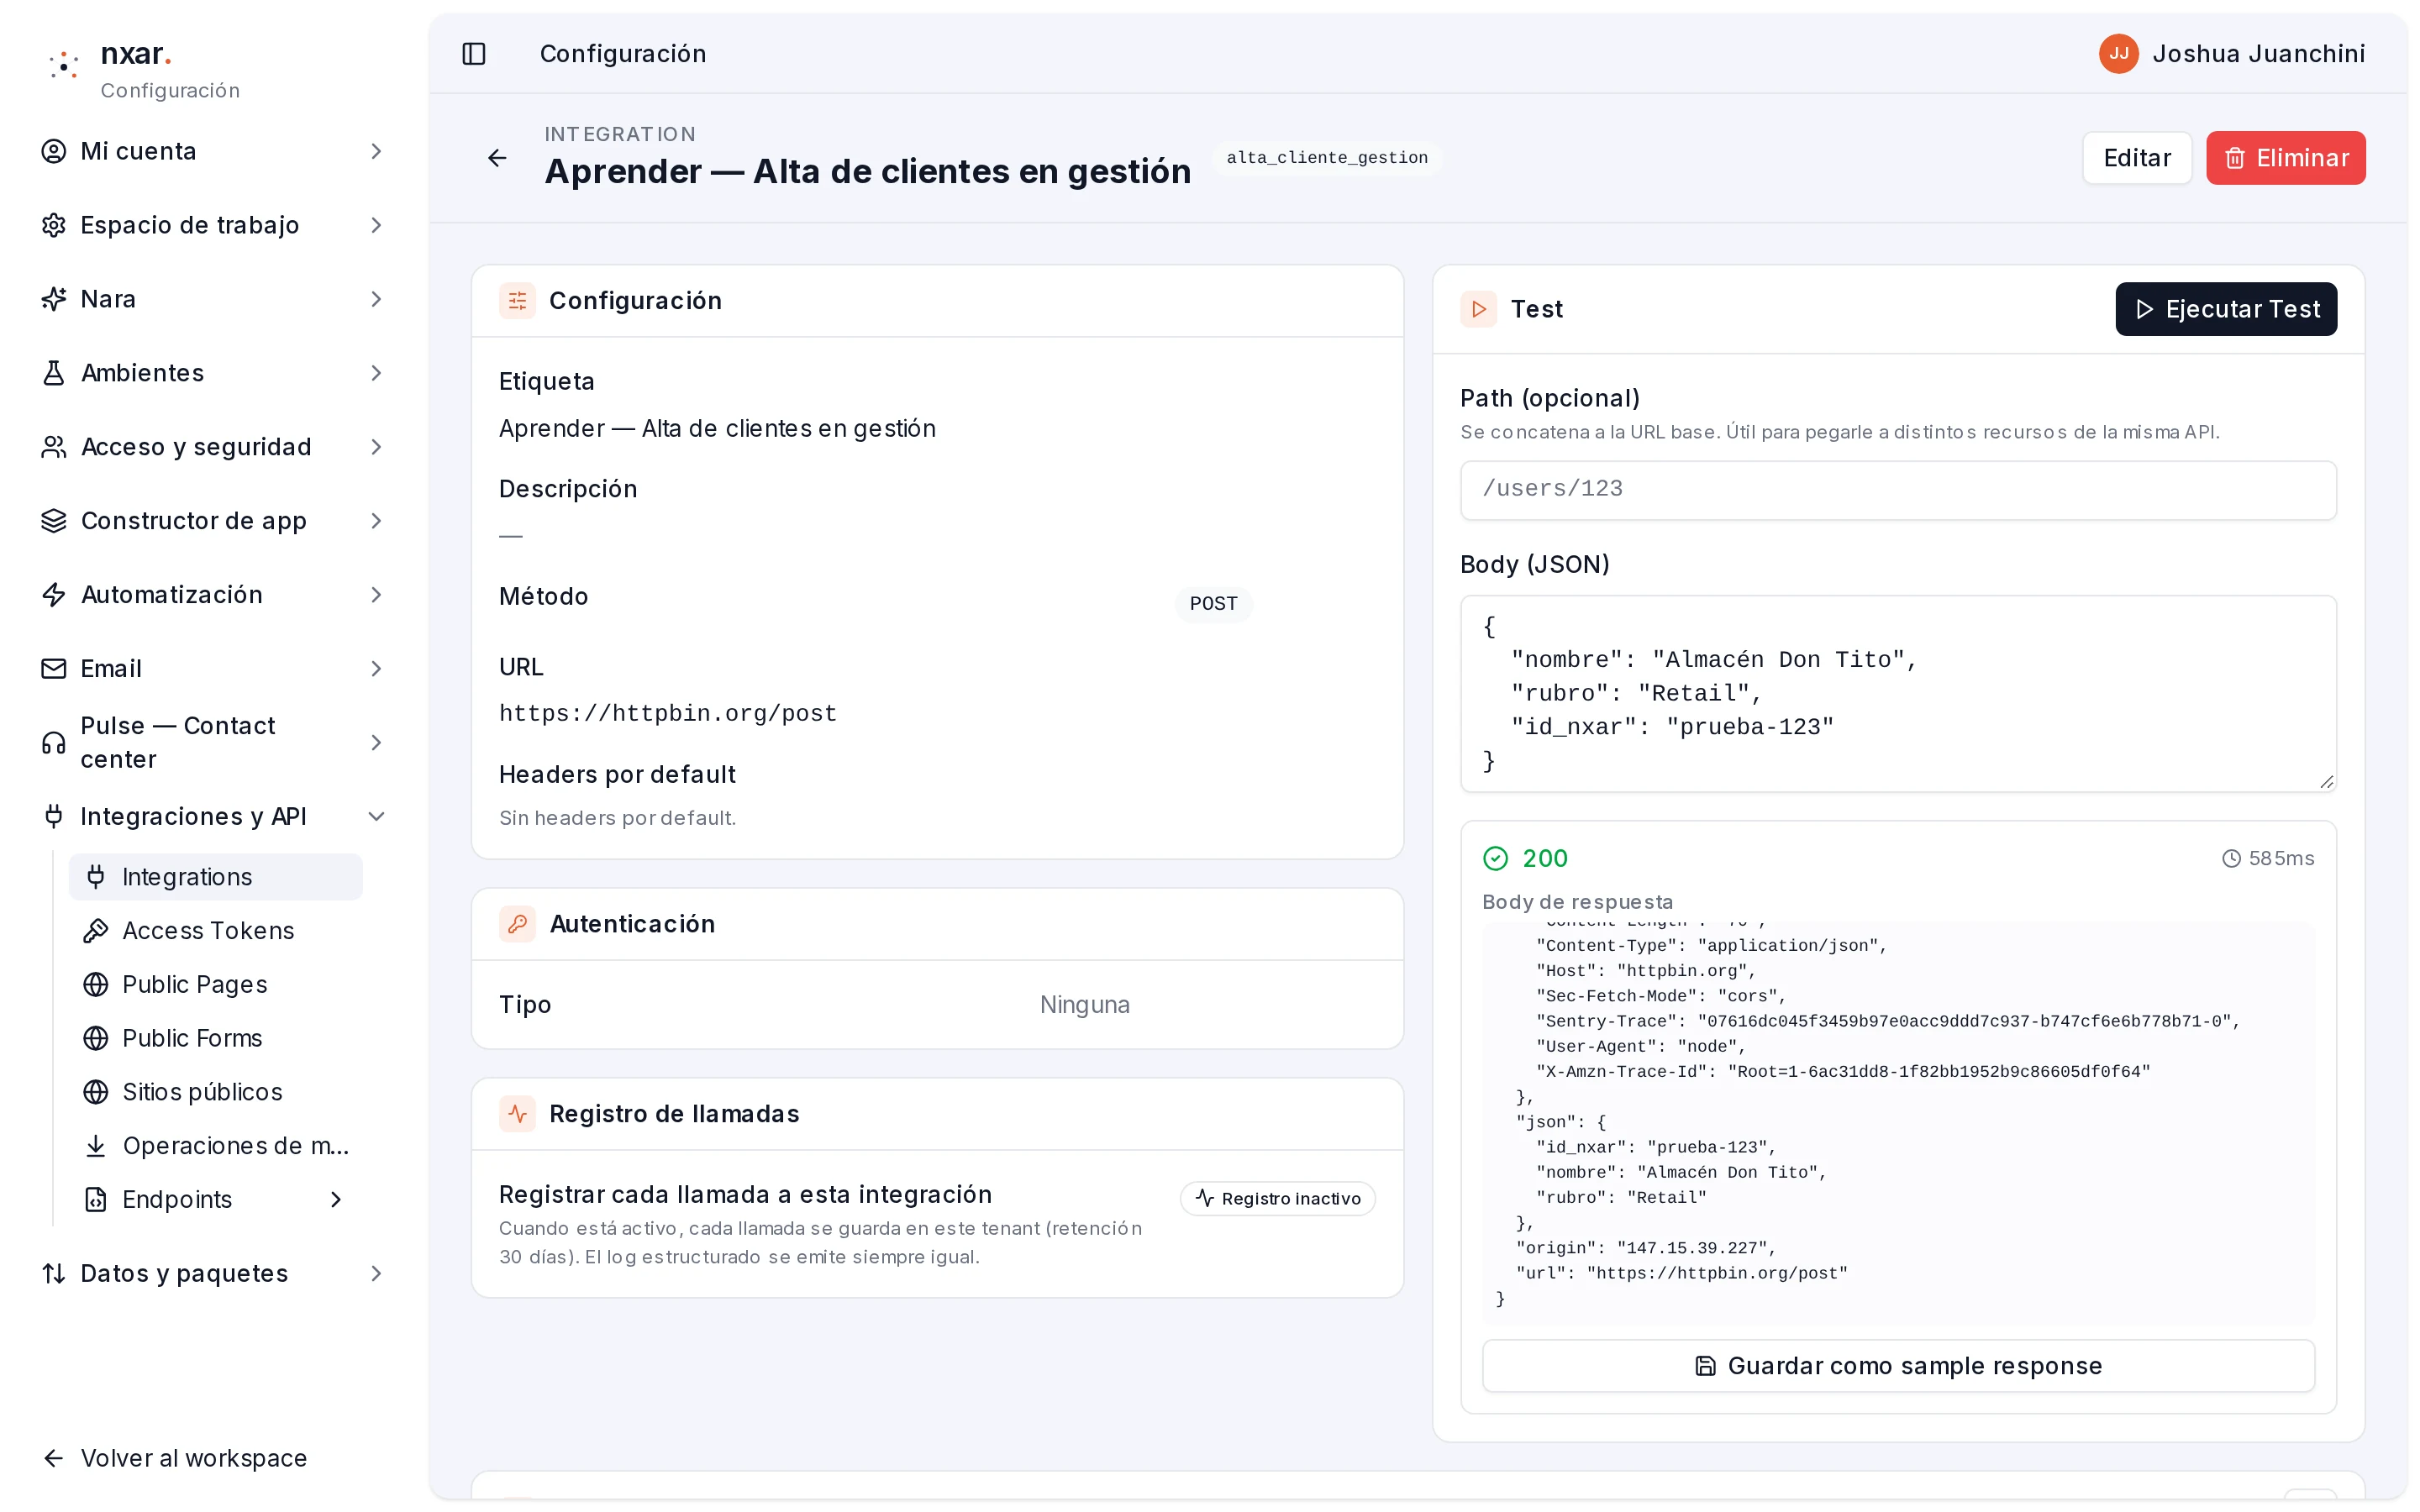Grab the Body textarea resize handle
This screenshot has width=2420, height=1512.
(2327, 782)
